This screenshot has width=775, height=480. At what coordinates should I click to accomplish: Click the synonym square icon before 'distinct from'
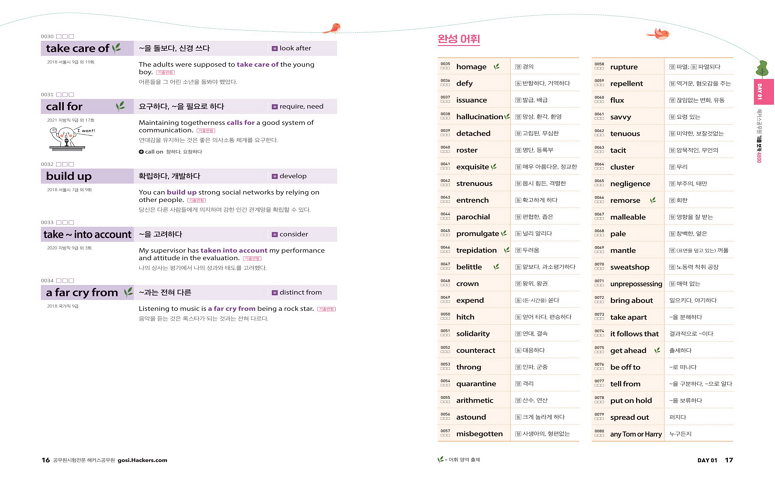pyautogui.click(x=274, y=293)
